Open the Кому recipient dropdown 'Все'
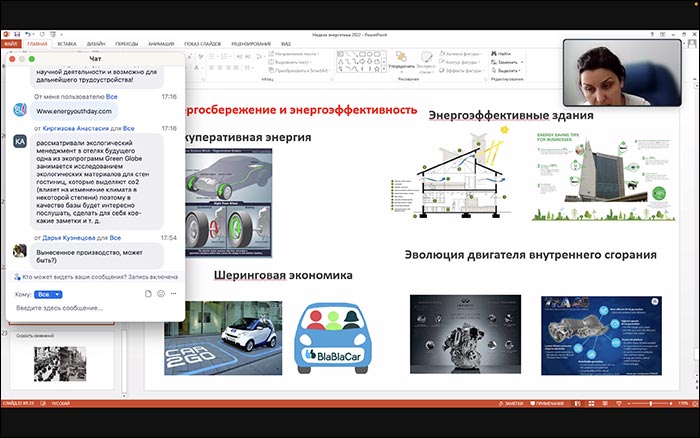 tap(48, 294)
